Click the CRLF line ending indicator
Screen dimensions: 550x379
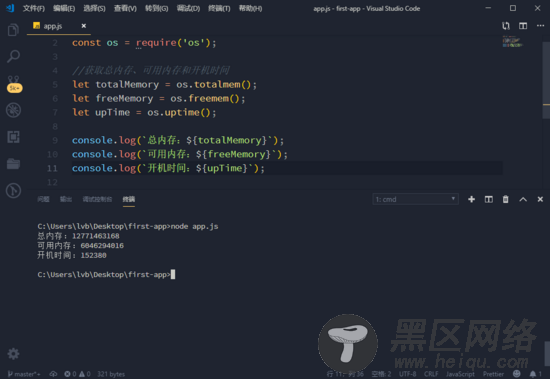pos(431,374)
